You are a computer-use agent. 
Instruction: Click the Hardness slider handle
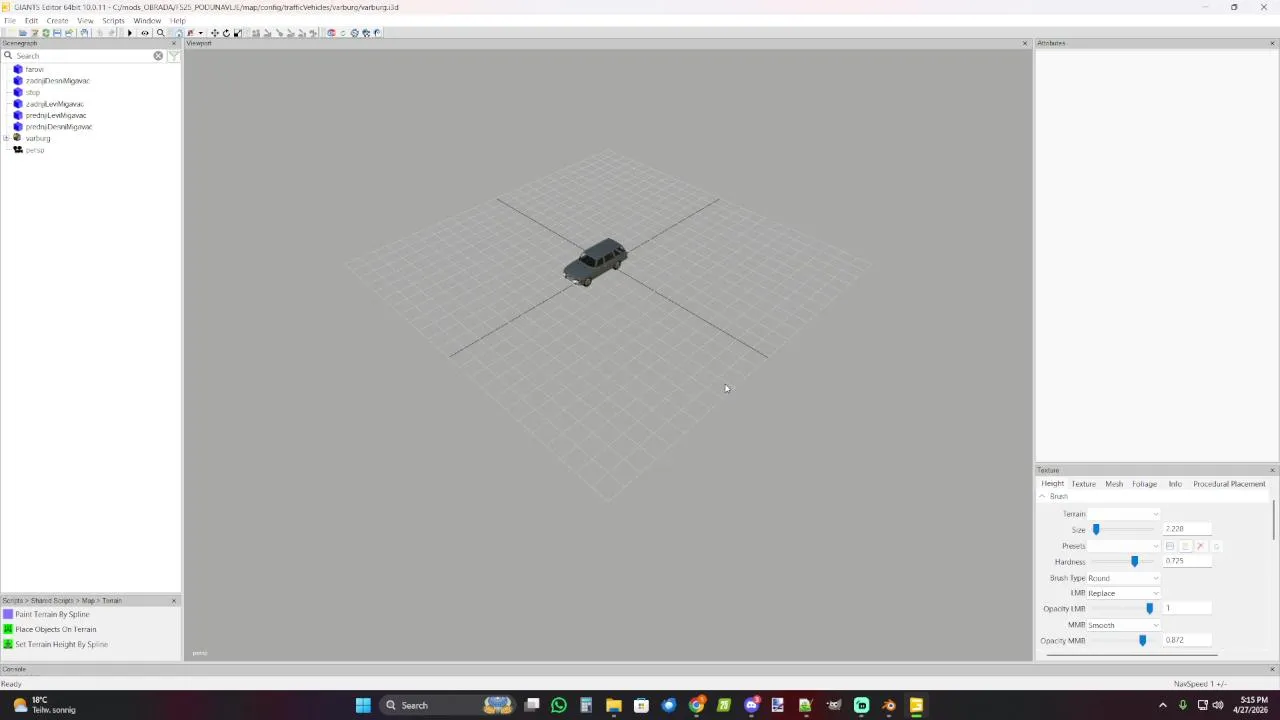pyautogui.click(x=1134, y=561)
